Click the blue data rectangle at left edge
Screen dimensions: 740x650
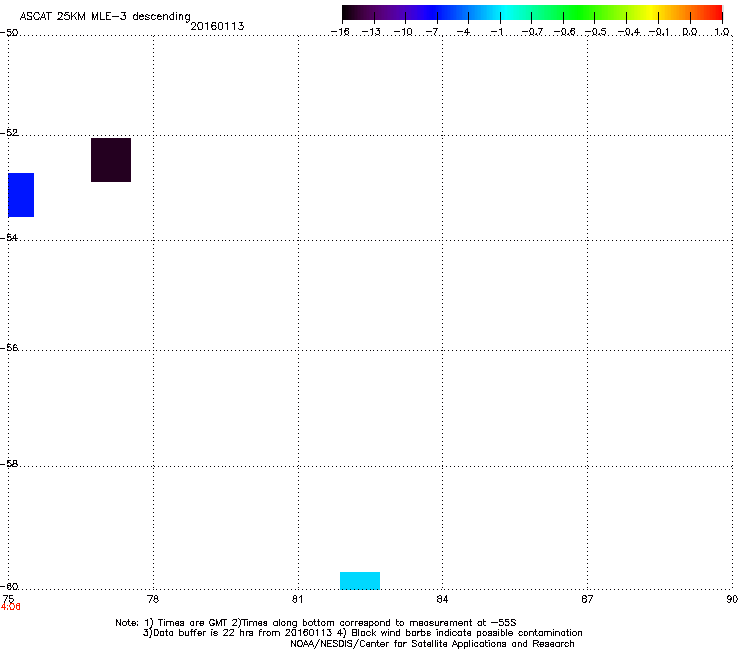click(21, 195)
